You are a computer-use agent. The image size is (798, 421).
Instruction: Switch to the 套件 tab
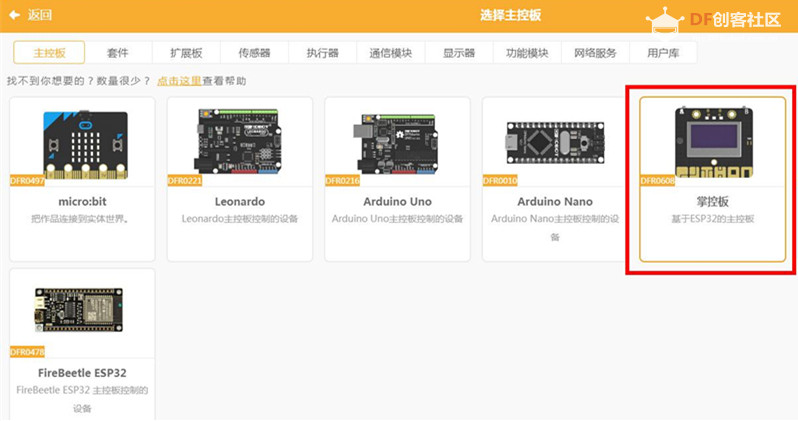(x=118, y=52)
